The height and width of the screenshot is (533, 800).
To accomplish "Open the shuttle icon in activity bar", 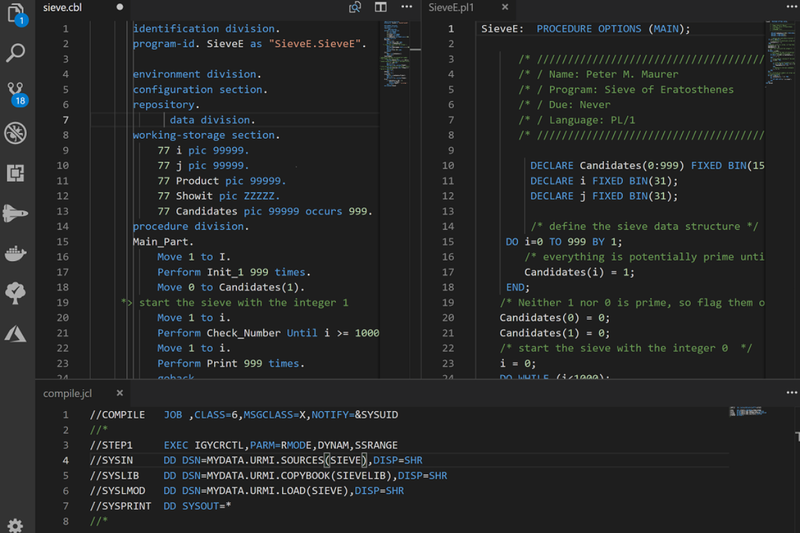I will (15, 213).
